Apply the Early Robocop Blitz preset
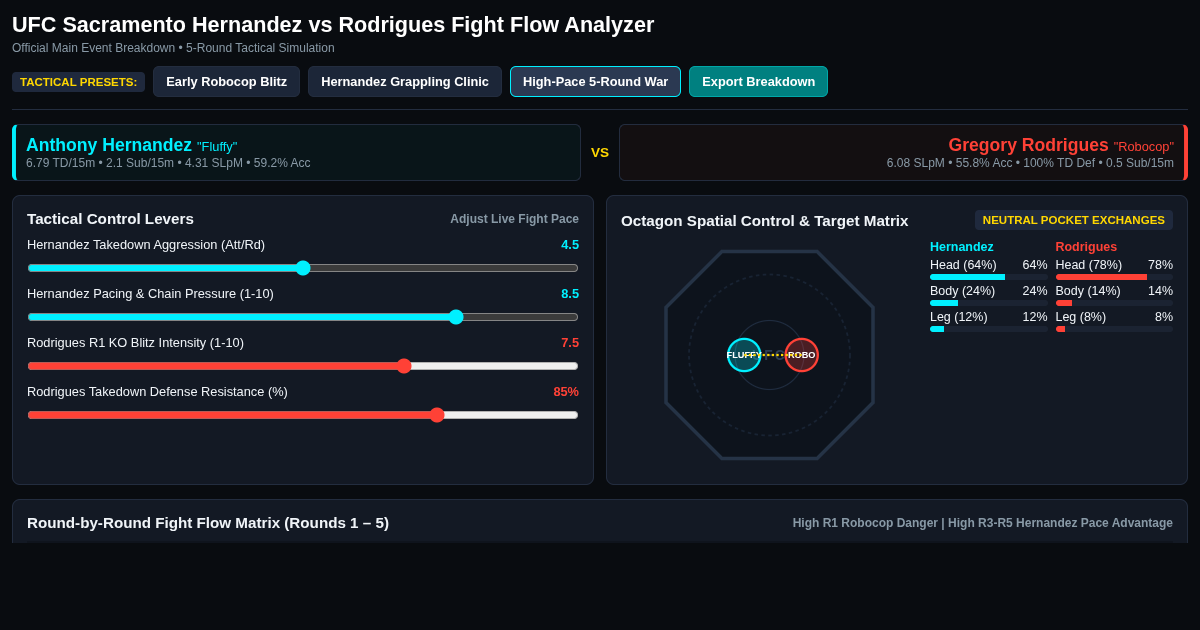1200x630 pixels. tap(226, 81)
